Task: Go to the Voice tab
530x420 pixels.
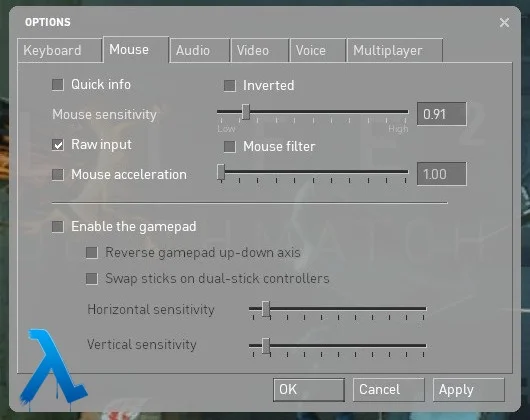Action: 318,50
